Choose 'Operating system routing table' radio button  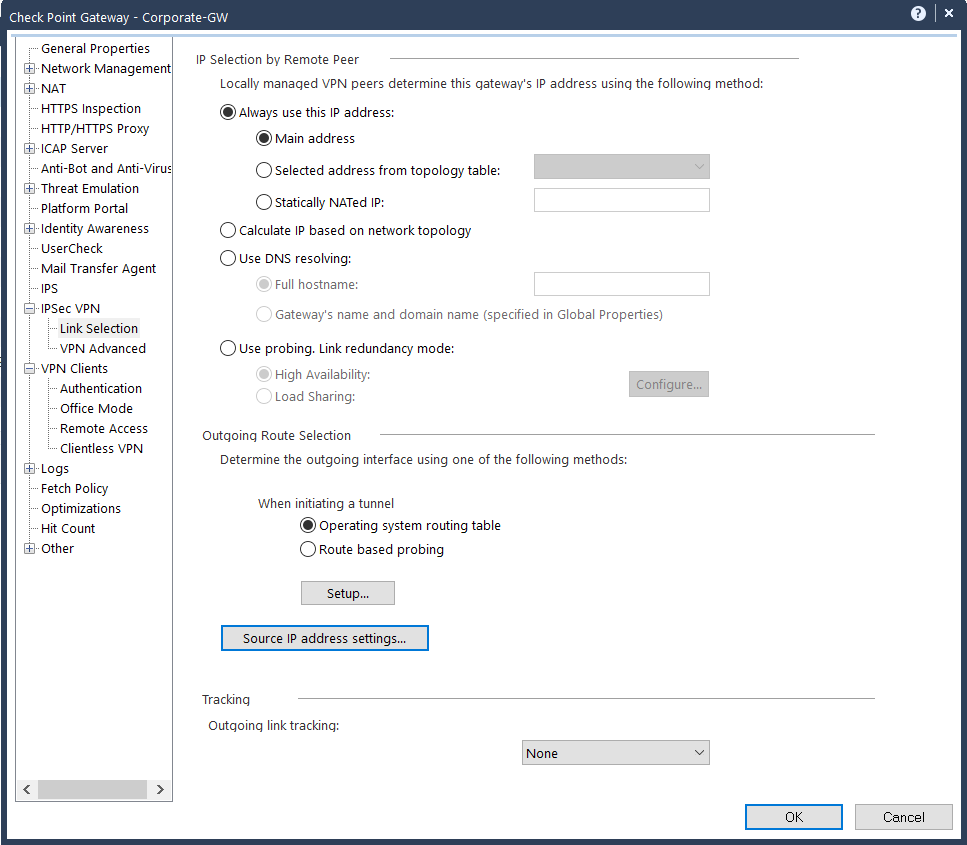coord(308,526)
